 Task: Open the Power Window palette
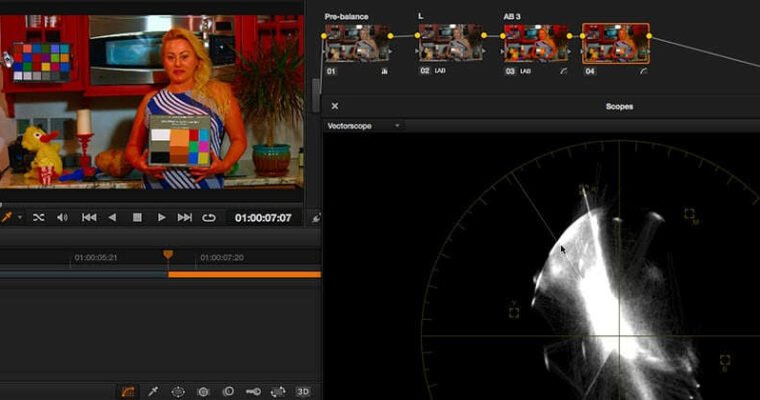coord(178,391)
